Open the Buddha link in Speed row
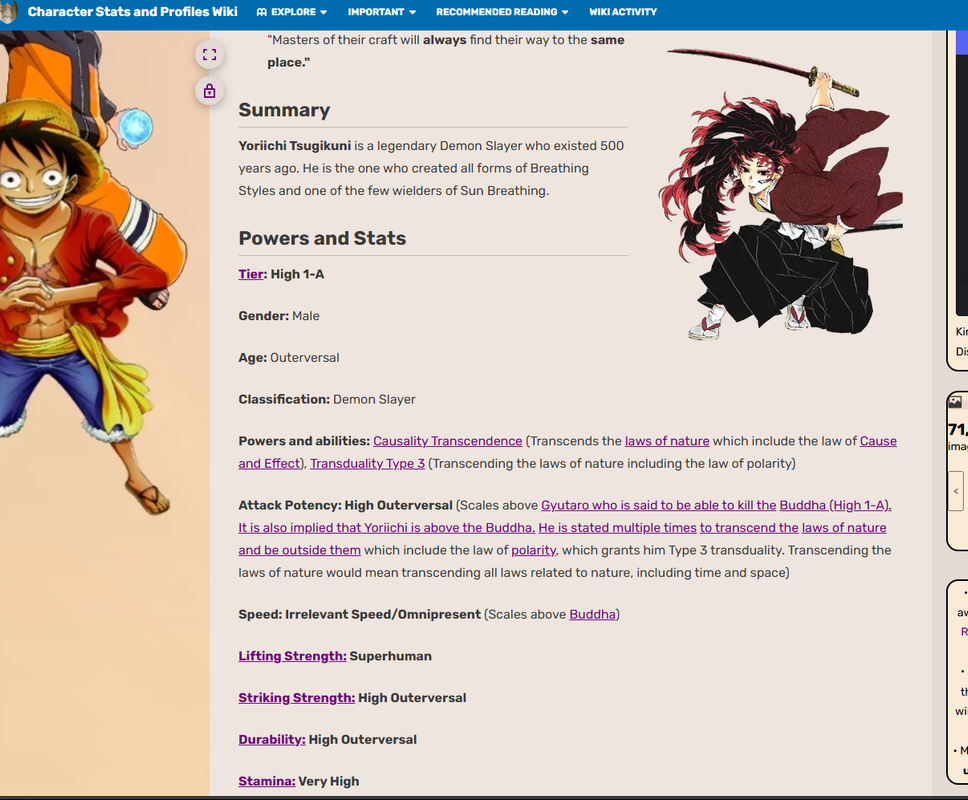 pyautogui.click(x=593, y=614)
